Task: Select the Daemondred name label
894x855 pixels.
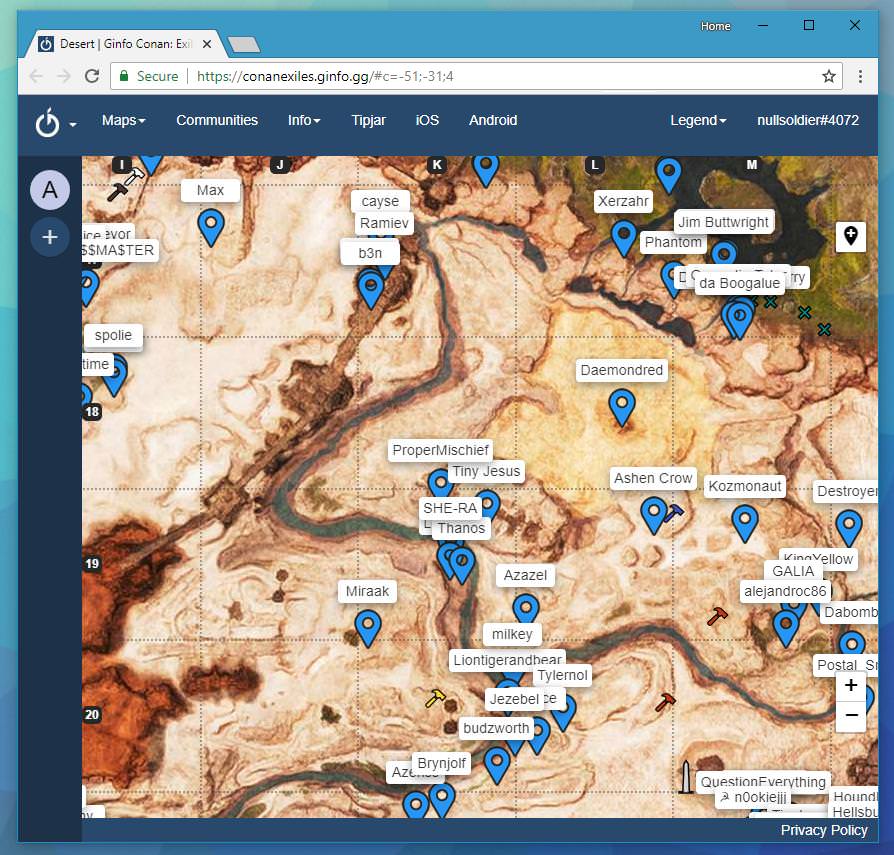Action: [x=621, y=370]
